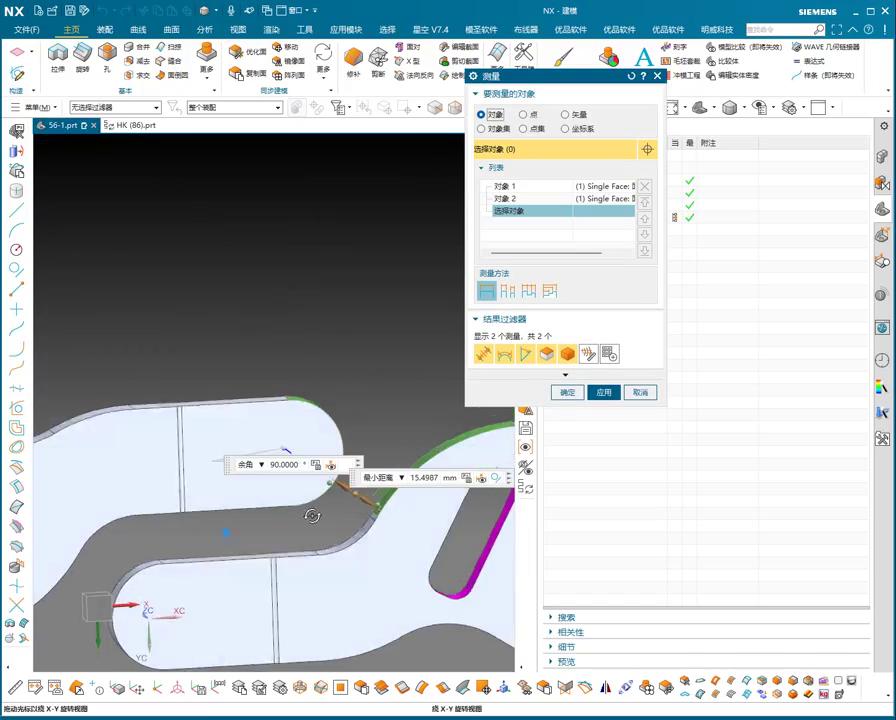Click the eye icon on minimum distance label
The width and height of the screenshot is (896, 720).
point(481,478)
